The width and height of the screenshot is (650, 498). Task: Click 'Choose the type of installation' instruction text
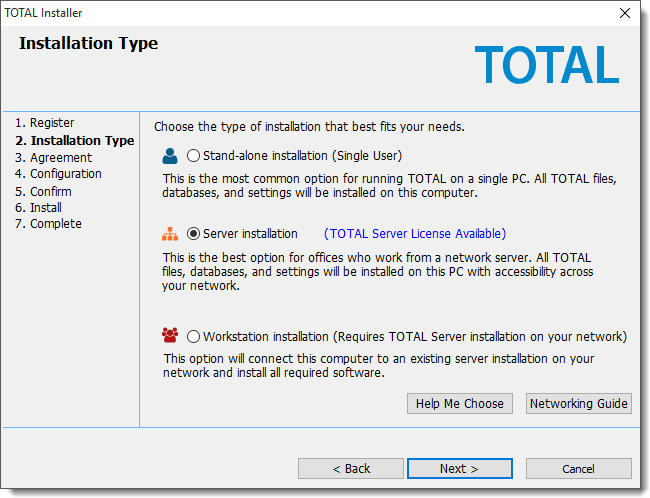pyautogui.click(x=309, y=126)
